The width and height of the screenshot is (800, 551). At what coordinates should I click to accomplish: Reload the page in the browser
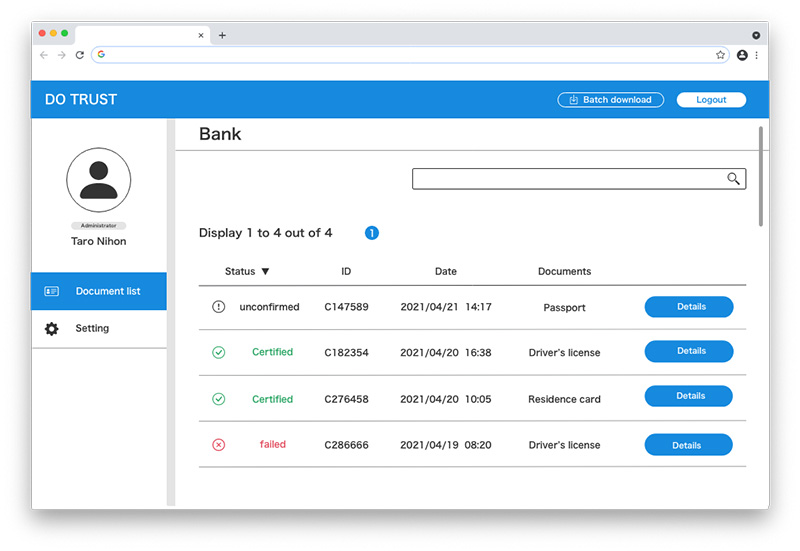(80, 55)
